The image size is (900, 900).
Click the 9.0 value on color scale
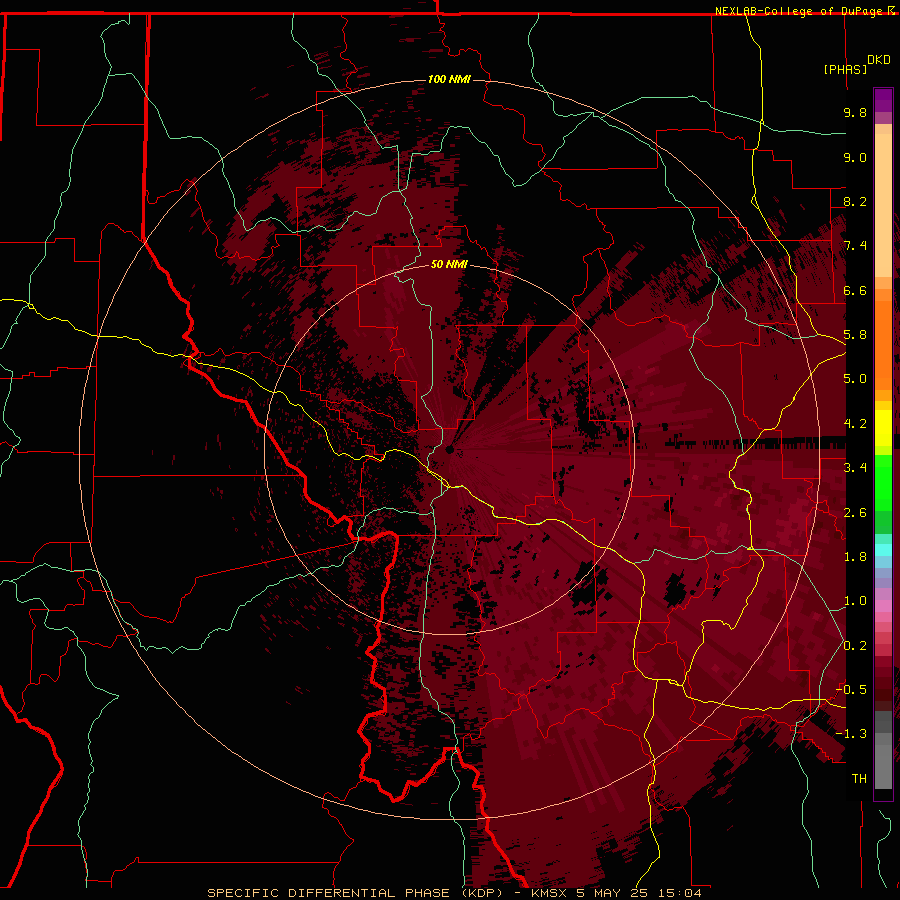coord(855,157)
